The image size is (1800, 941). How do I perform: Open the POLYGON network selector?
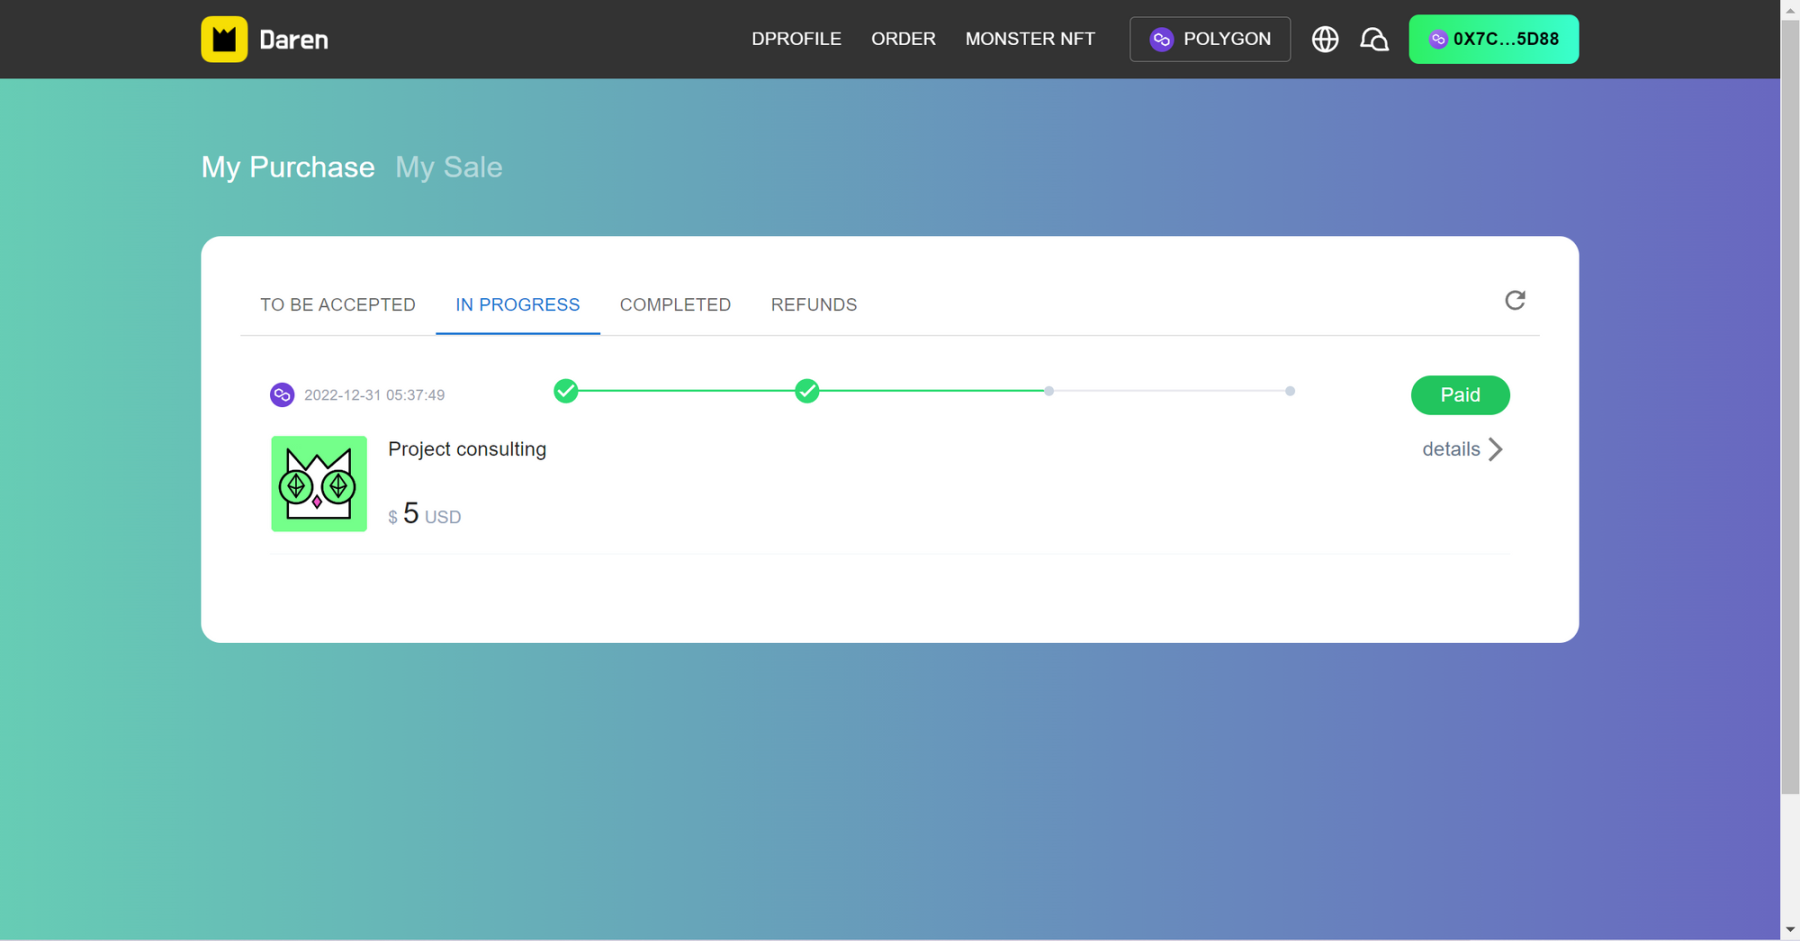coord(1209,39)
